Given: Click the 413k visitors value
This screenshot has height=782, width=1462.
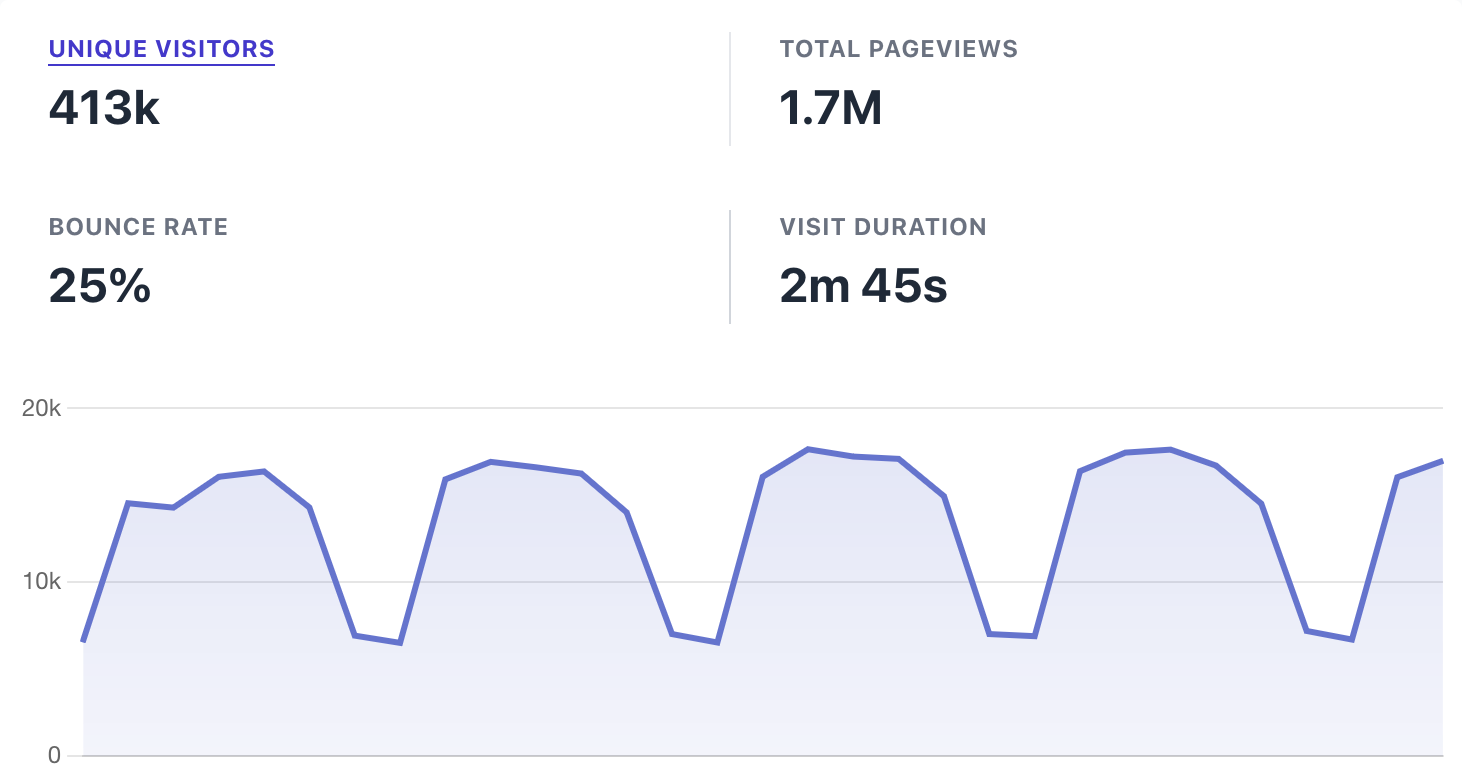Looking at the screenshot, I should coord(104,107).
